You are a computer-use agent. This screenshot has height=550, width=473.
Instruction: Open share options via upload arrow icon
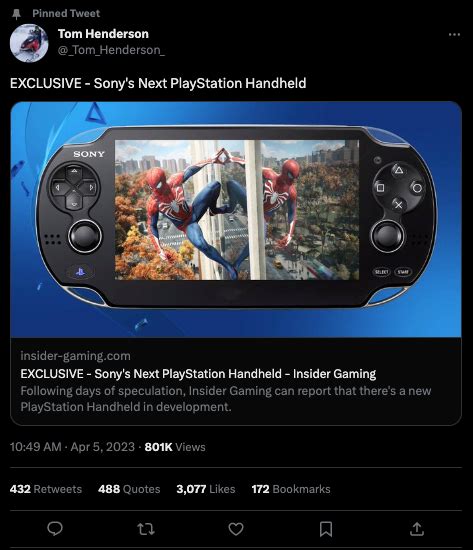click(x=417, y=529)
